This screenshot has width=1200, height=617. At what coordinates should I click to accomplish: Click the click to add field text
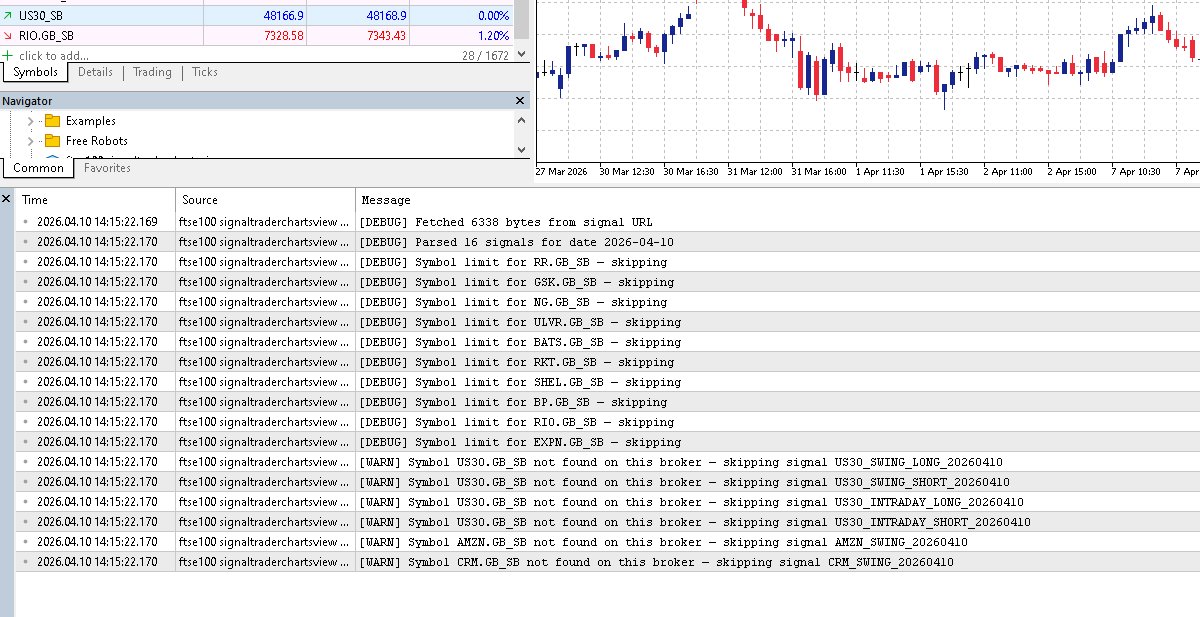53,55
